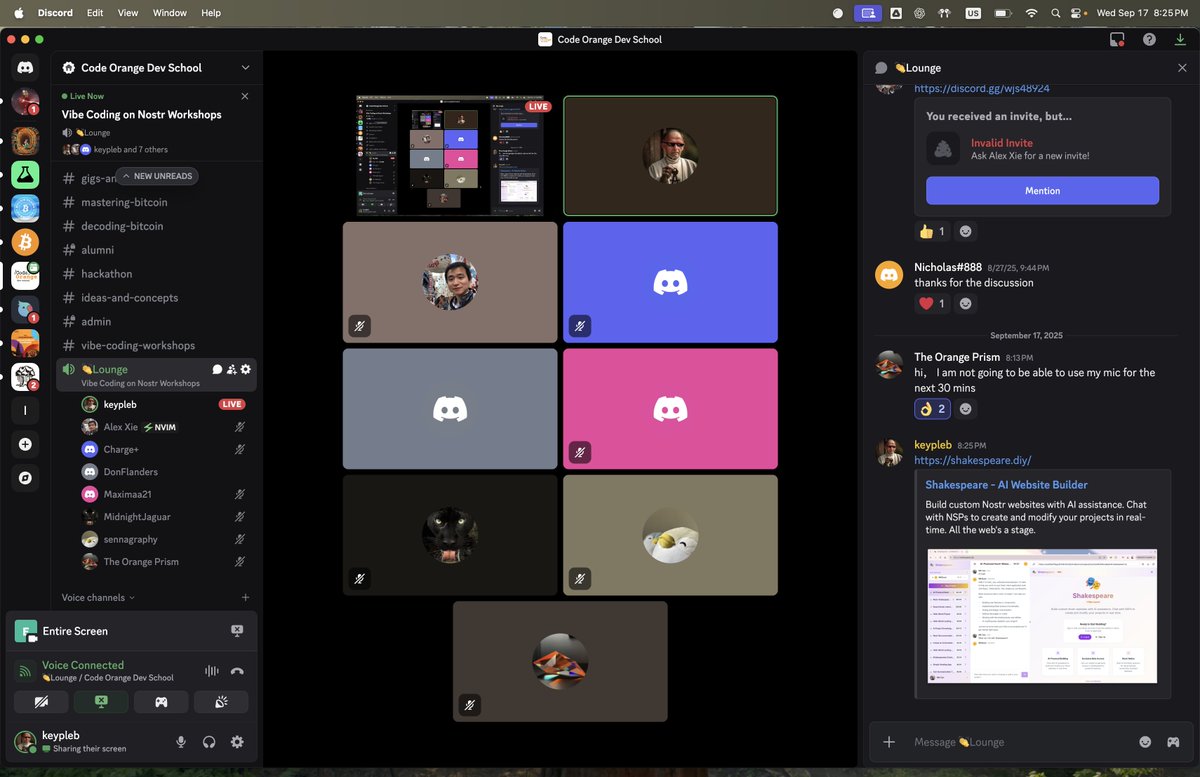1200x777 pixels.
Task: Close the Lounge chat panel
Action: [1182, 68]
